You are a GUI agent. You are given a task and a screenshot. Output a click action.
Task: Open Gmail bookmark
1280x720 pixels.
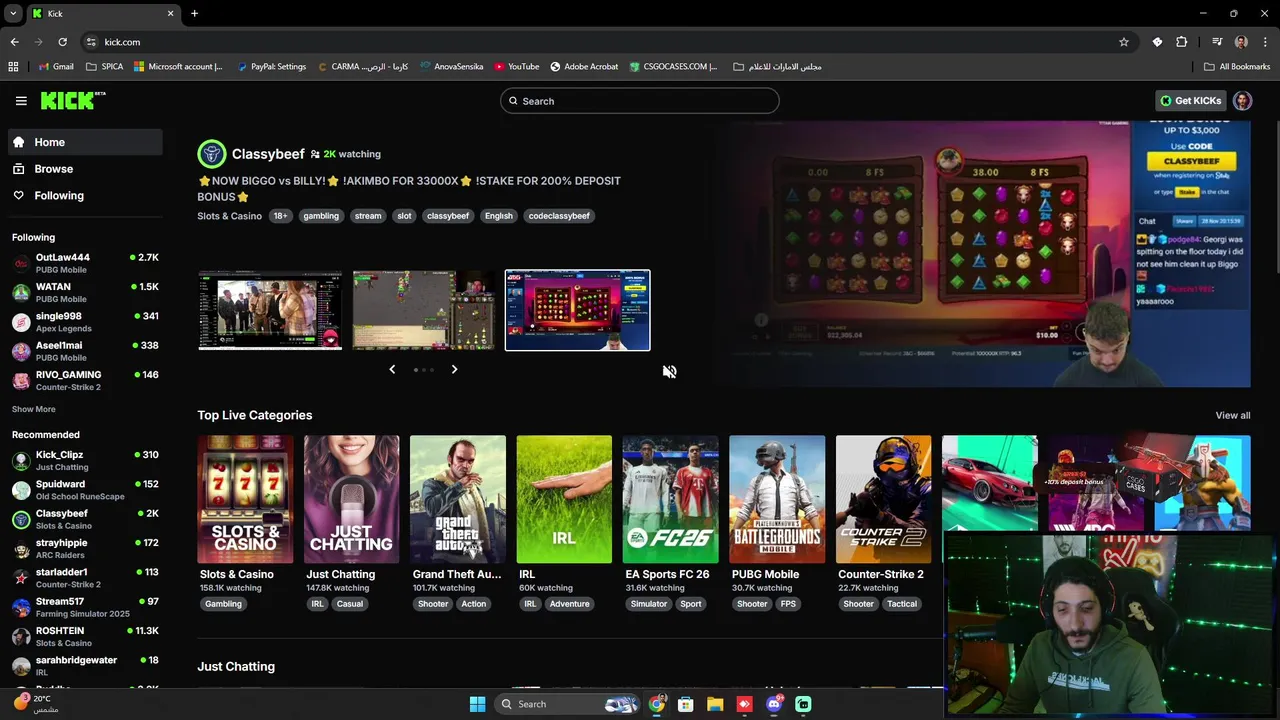click(x=56, y=67)
